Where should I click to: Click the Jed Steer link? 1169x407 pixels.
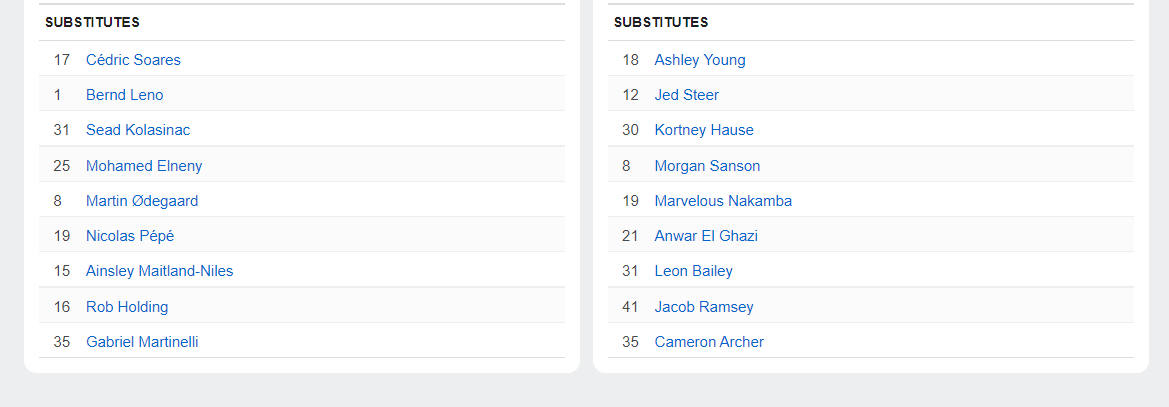[686, 95]
